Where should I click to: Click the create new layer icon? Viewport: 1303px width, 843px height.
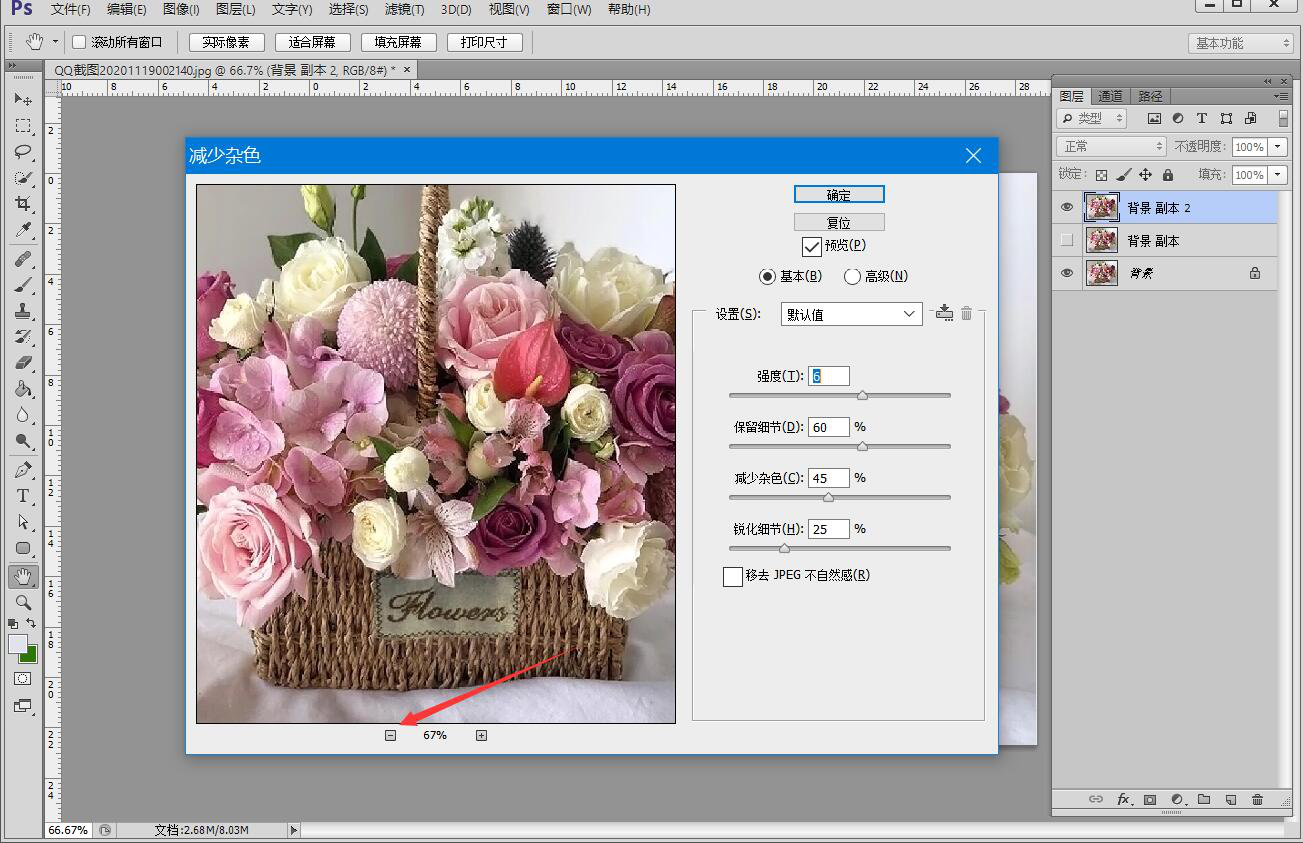click(x=1231, y=800)
